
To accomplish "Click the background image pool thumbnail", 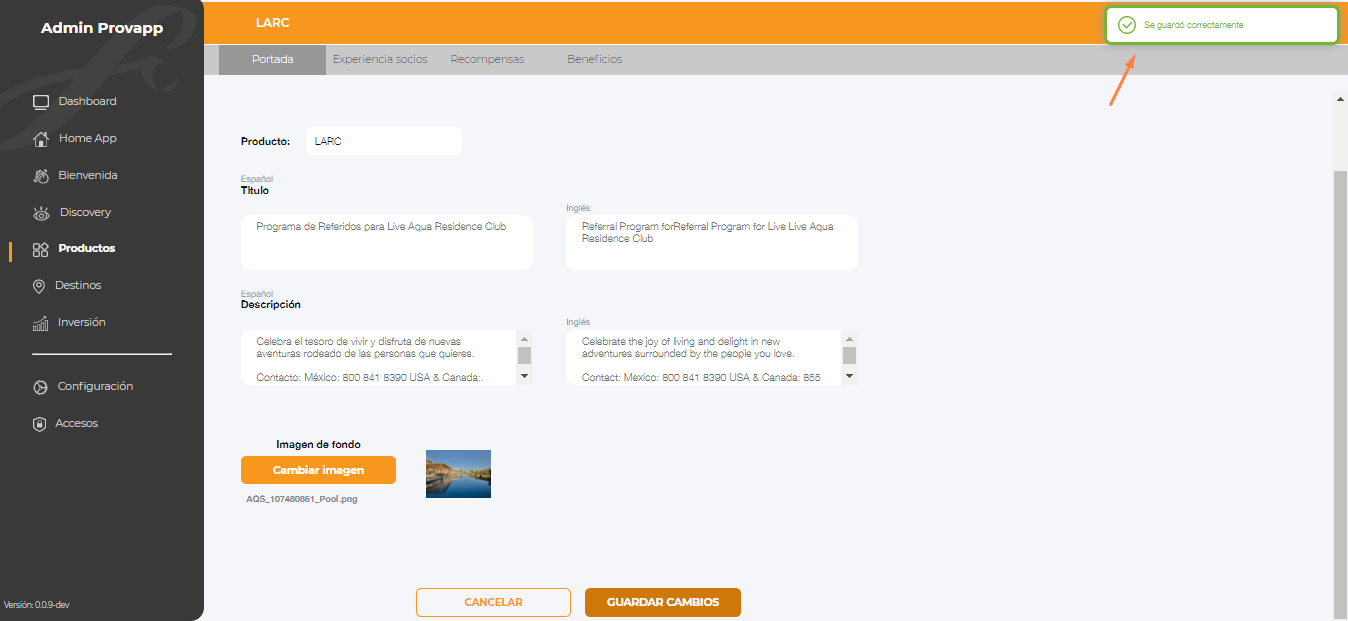I will tap(458, 474).
